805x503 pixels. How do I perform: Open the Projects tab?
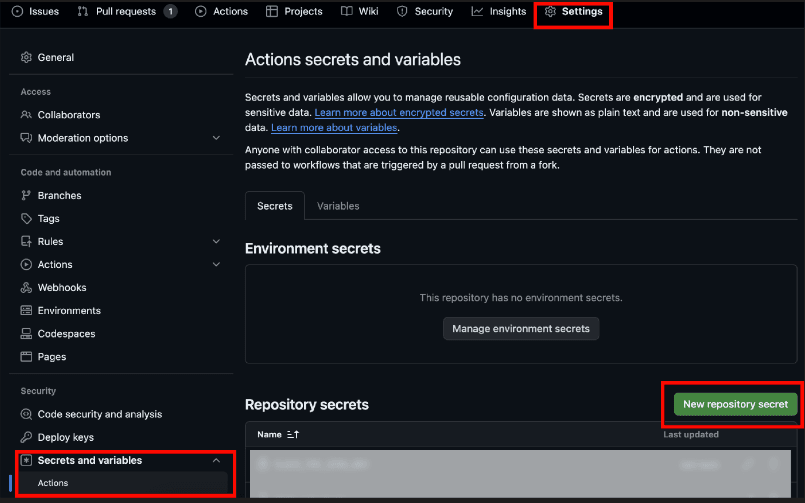pos(294,11)
